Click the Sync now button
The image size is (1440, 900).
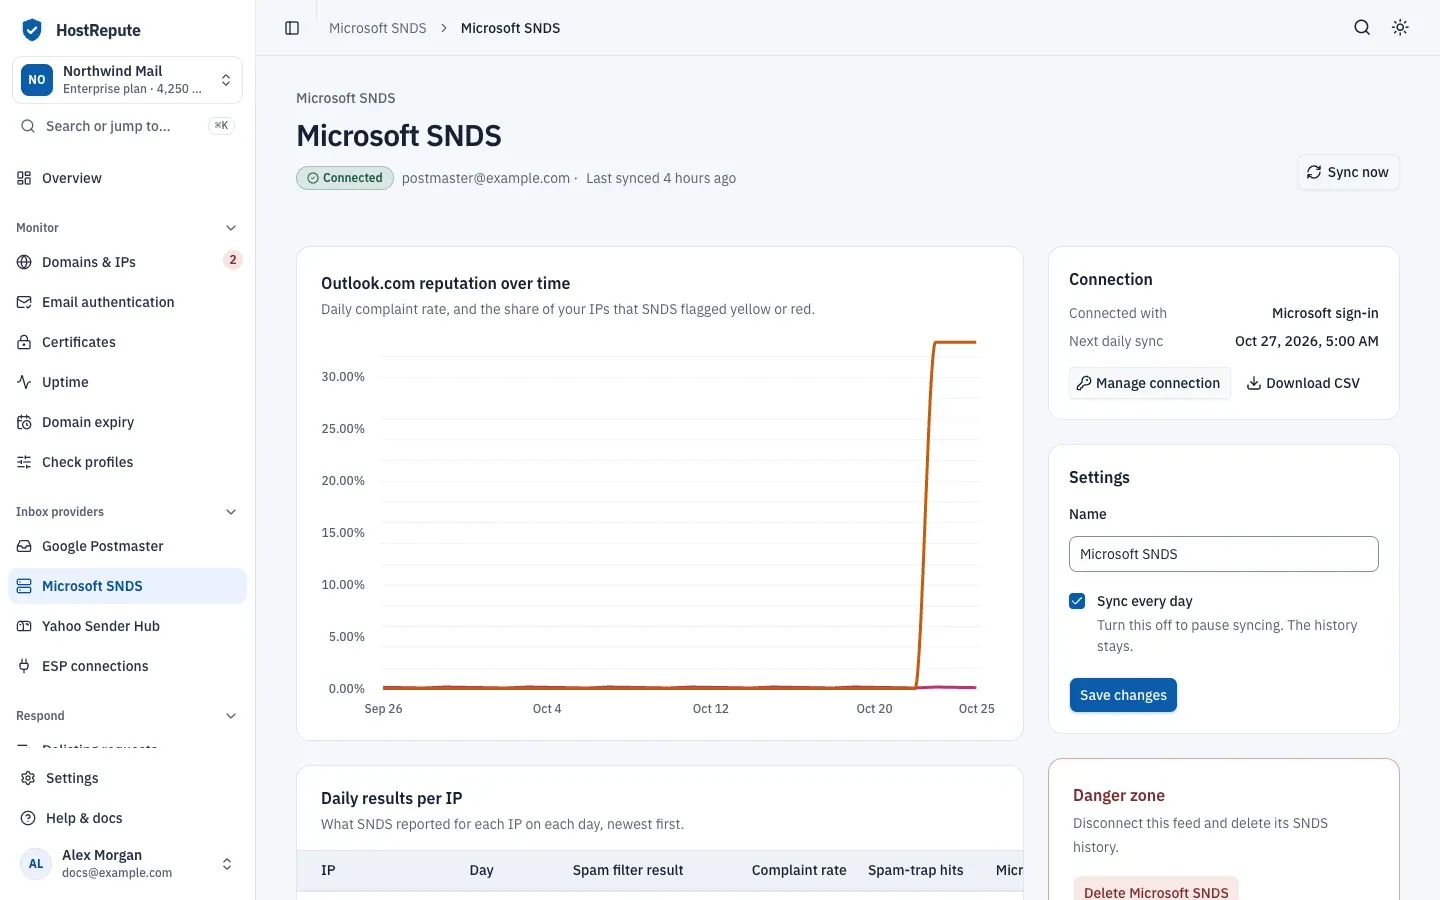pyautogui.click(x=1348, y=172)
